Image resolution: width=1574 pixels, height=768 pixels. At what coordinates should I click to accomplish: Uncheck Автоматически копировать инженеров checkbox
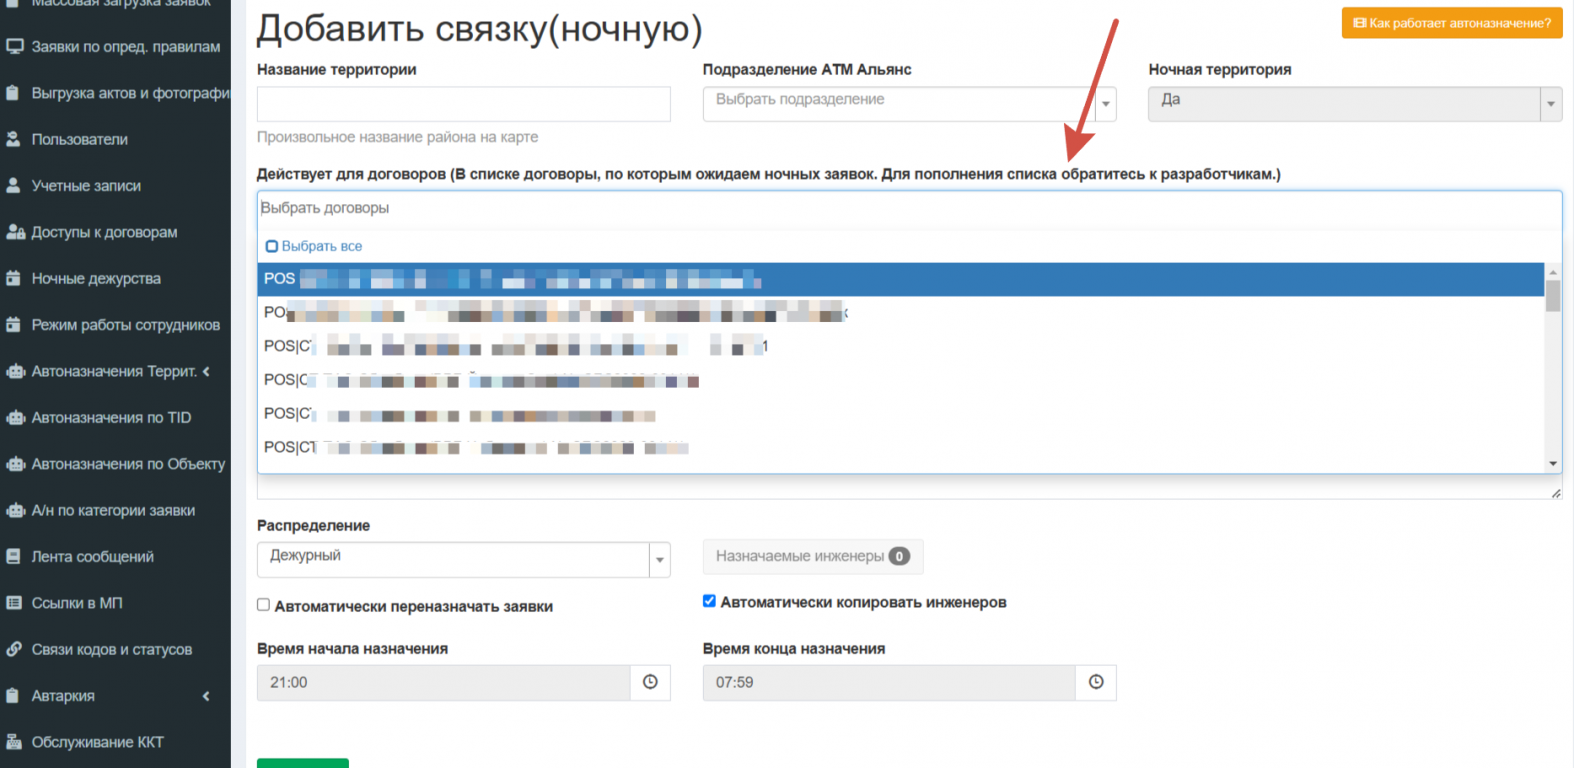pyautogui.click(x=710, y=601)
